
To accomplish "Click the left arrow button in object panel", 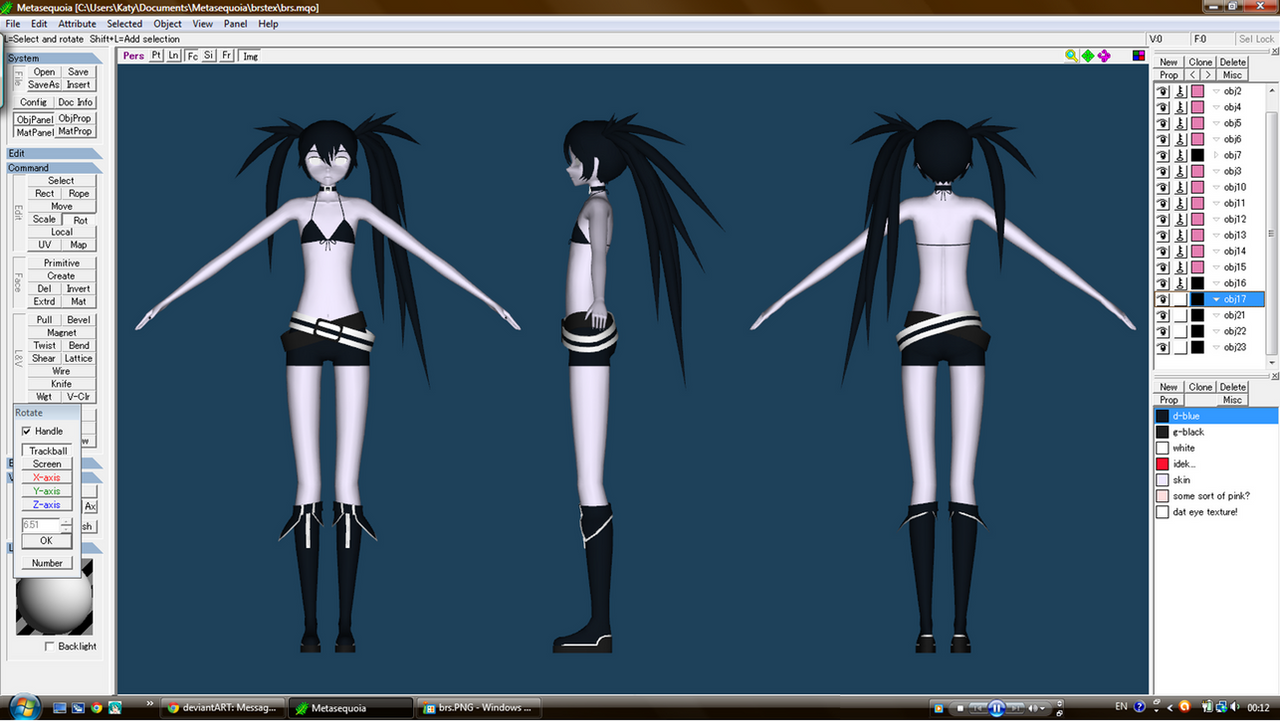I will click(x=1193, y=75).
